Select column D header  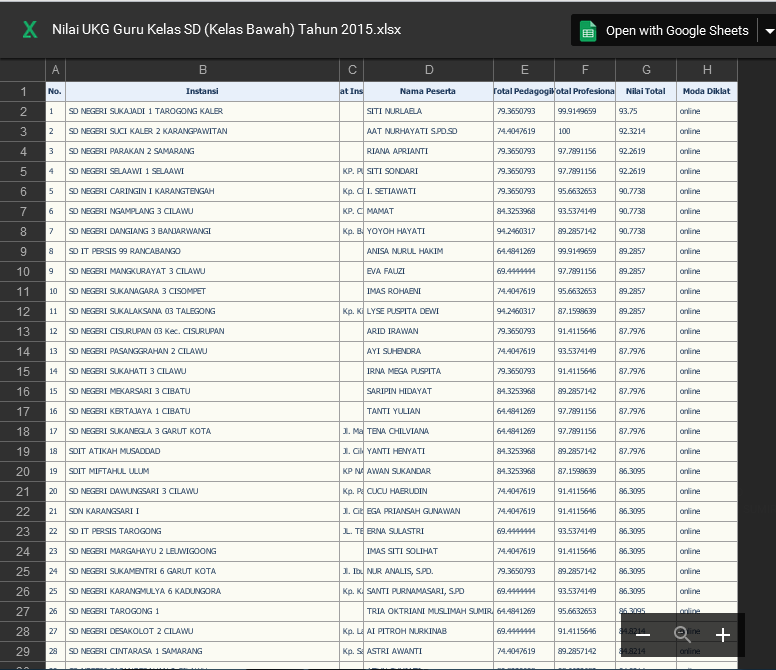pos(429,70)
